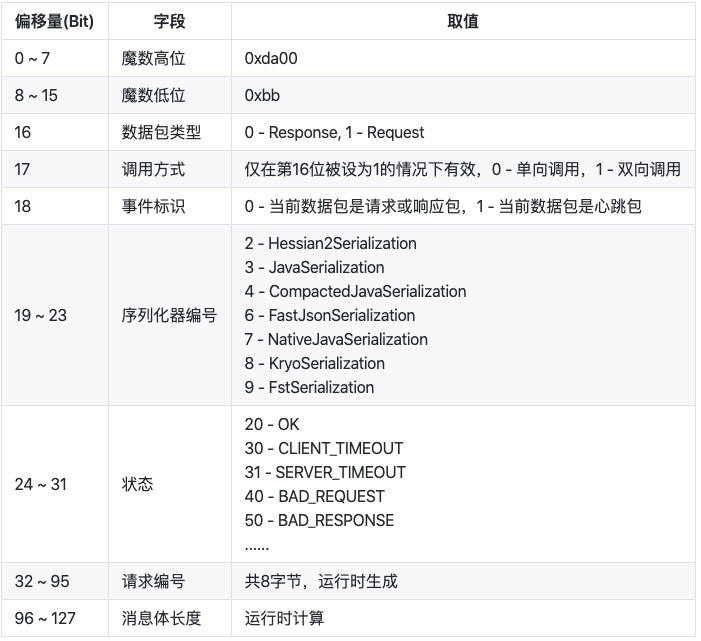This screenshot has height=641, width=701.
Task: Select the 调用方式 field cell
Action: coord(153,169)
